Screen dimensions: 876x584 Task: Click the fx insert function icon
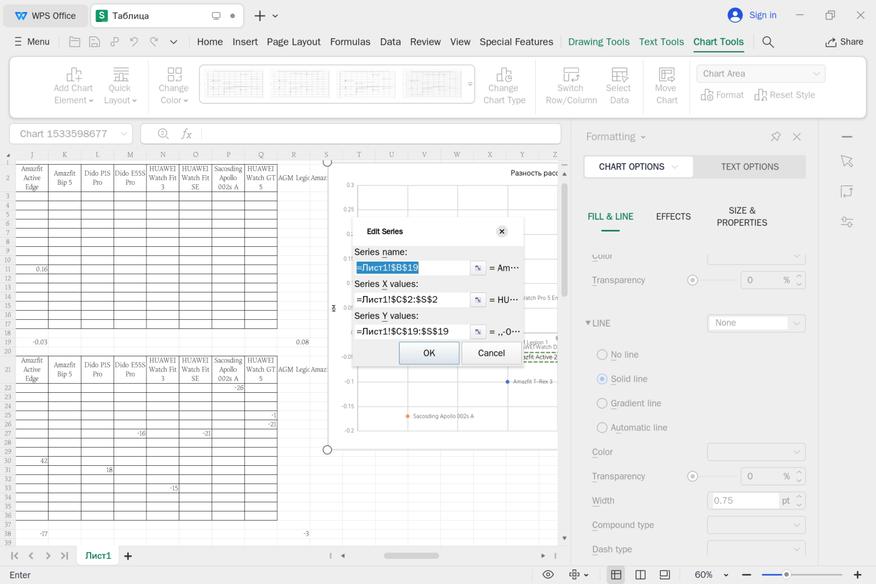pyautogui.click(x=186, y=134)
